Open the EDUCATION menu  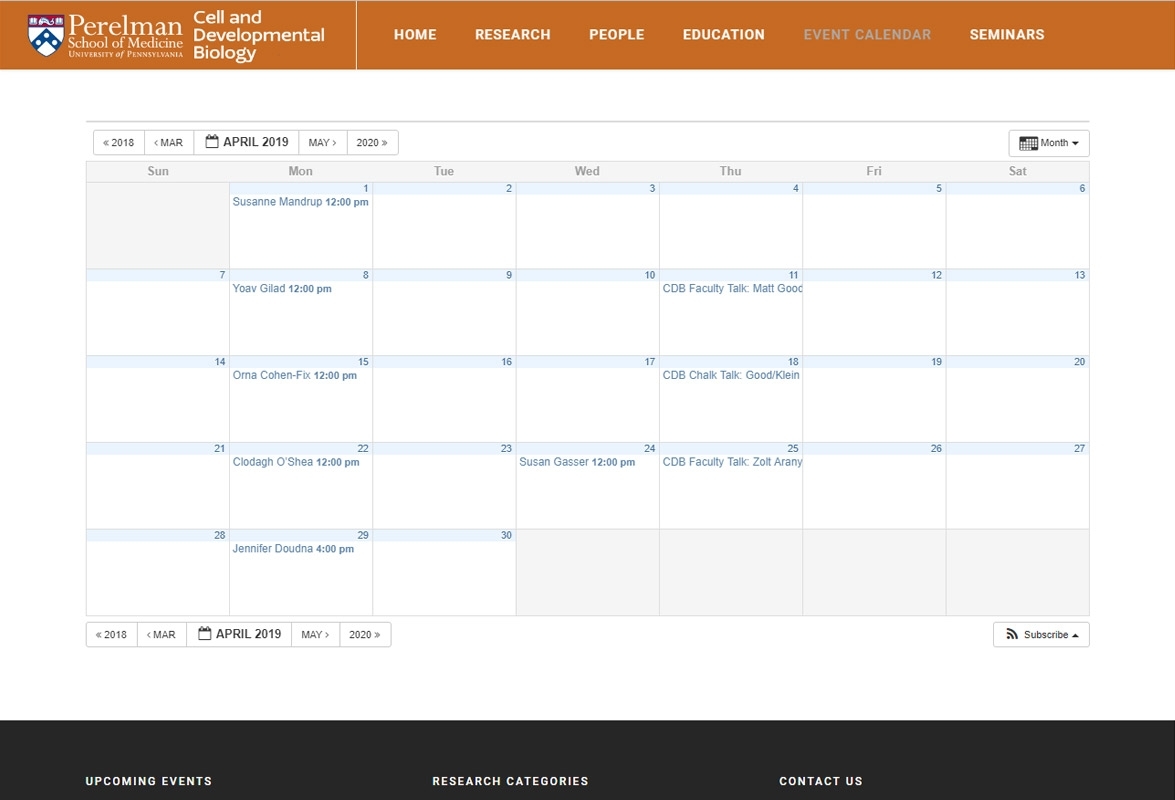pyautogui.click(x=724, y=34)
